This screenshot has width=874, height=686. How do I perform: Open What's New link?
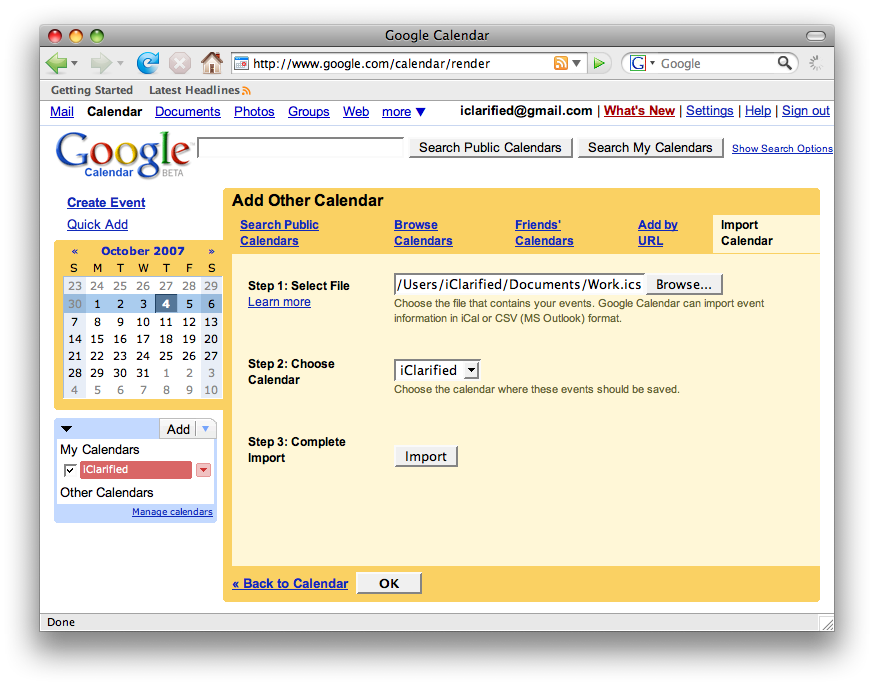pyautogui.click(x=639, y=111)
